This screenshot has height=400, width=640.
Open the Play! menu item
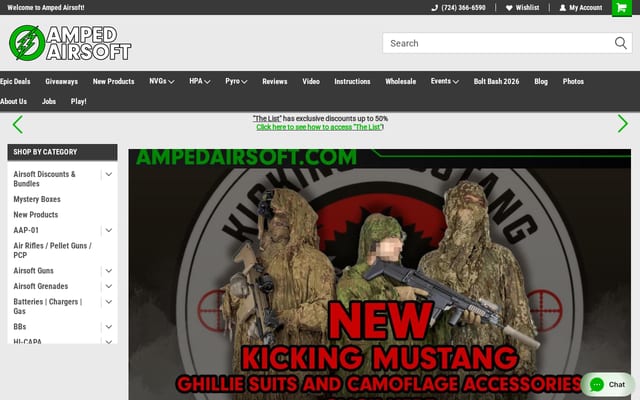[78, 101]
